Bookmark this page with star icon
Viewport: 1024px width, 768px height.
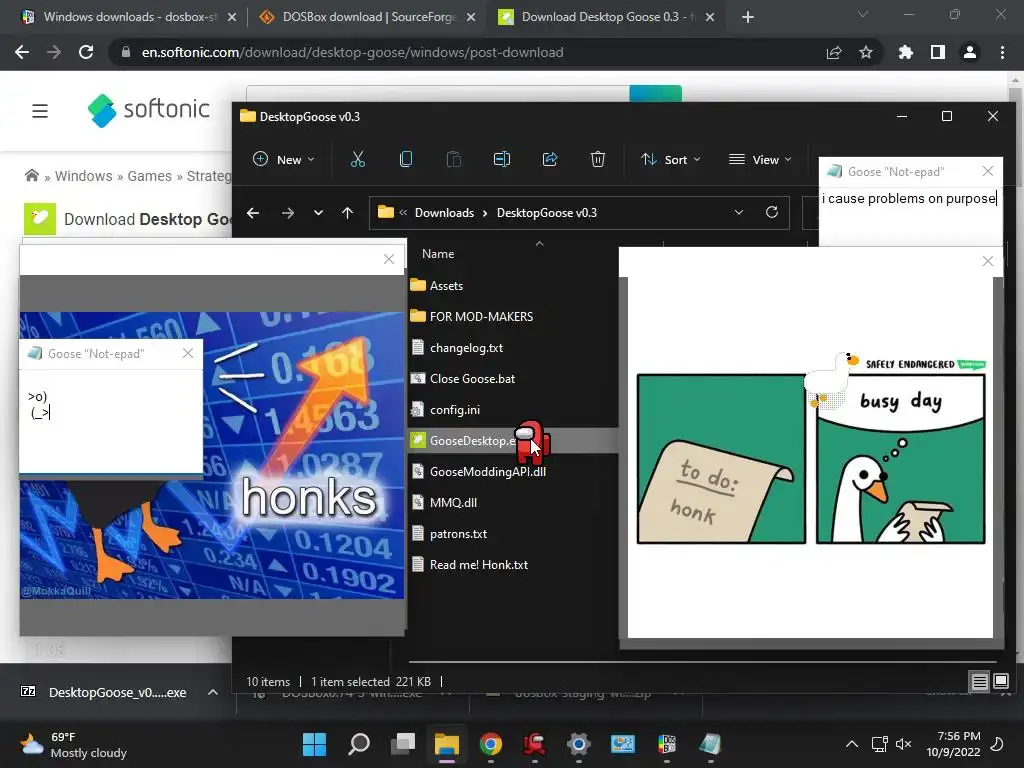866,52
